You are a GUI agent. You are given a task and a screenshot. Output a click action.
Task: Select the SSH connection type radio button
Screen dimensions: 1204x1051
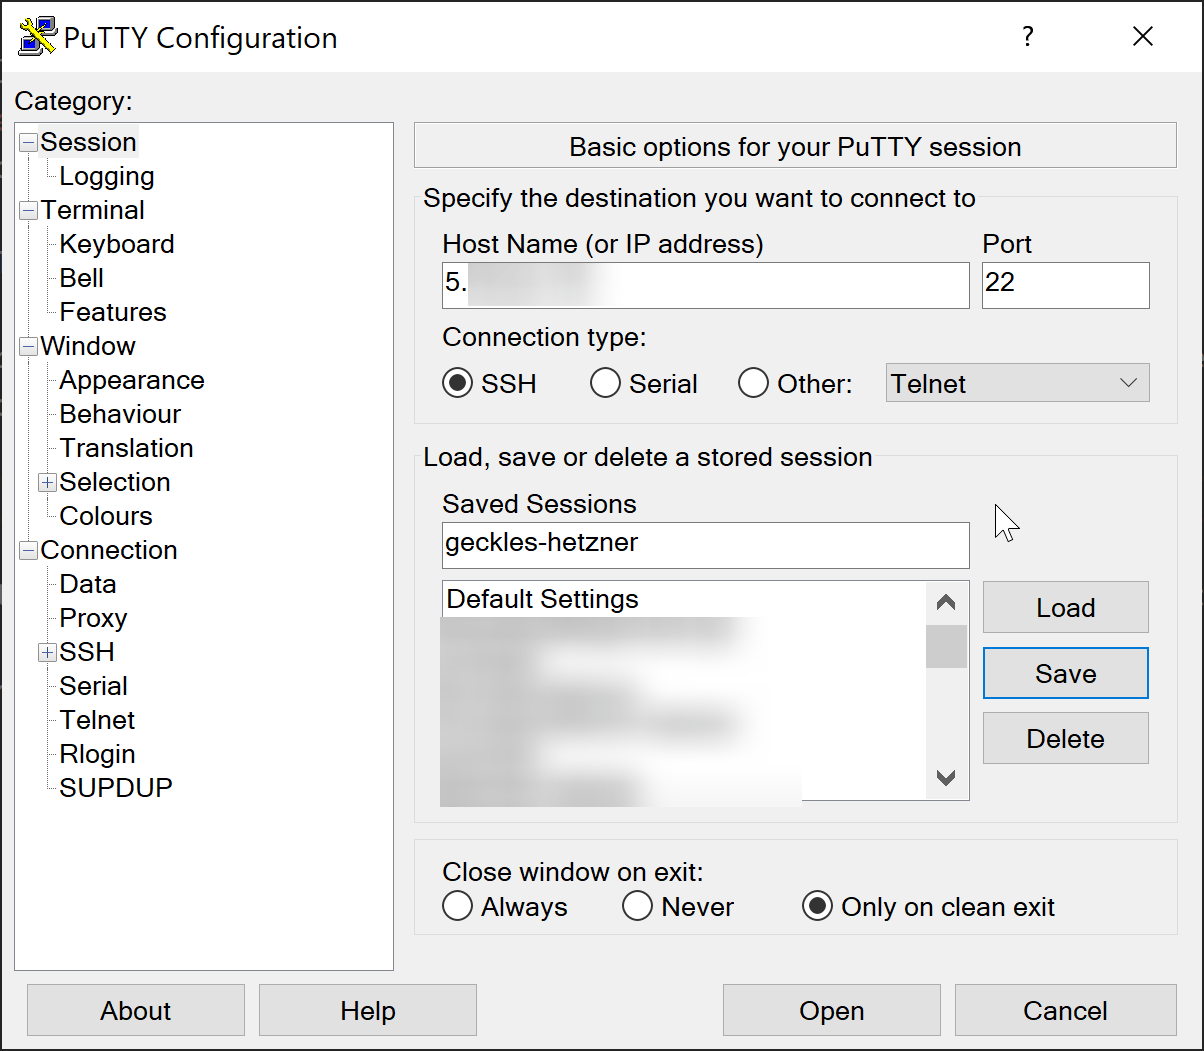point(457,383)
